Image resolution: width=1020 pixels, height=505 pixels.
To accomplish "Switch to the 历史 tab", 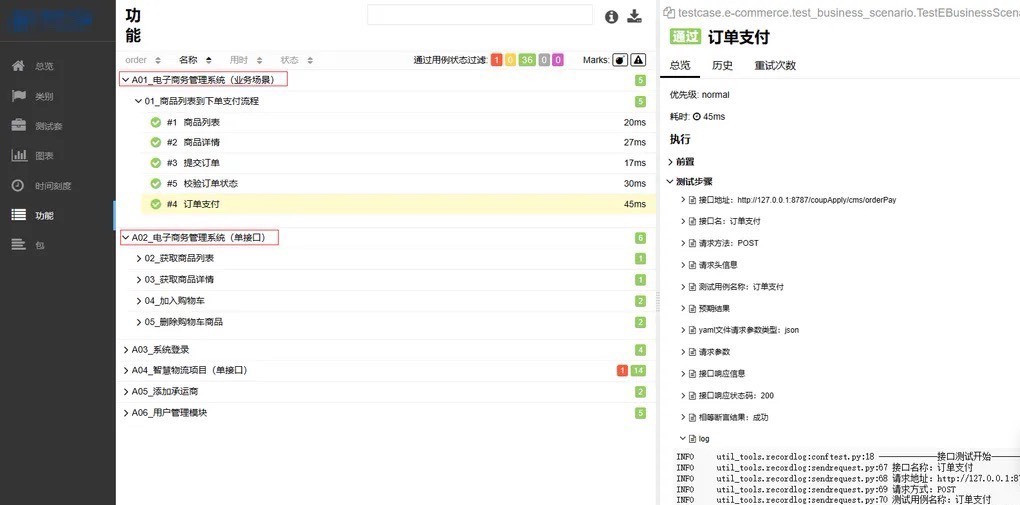I will coord(722,65).
